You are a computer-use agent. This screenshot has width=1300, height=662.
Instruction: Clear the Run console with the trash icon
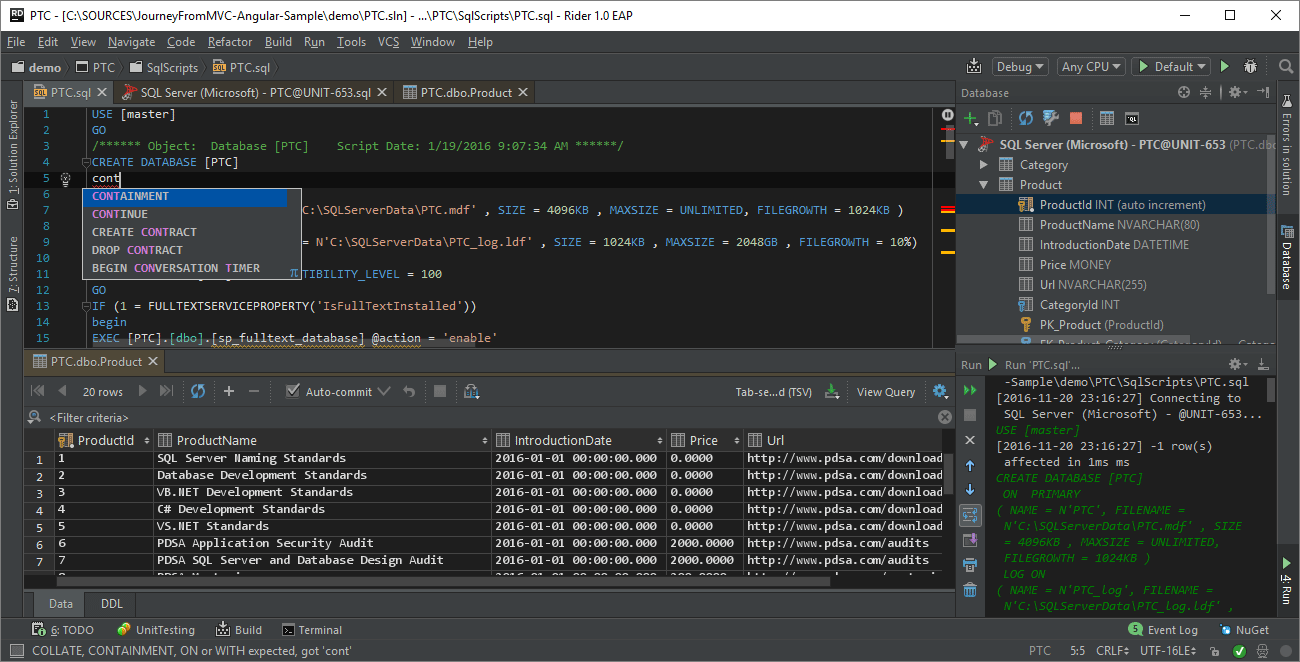(x=970, y=590)
